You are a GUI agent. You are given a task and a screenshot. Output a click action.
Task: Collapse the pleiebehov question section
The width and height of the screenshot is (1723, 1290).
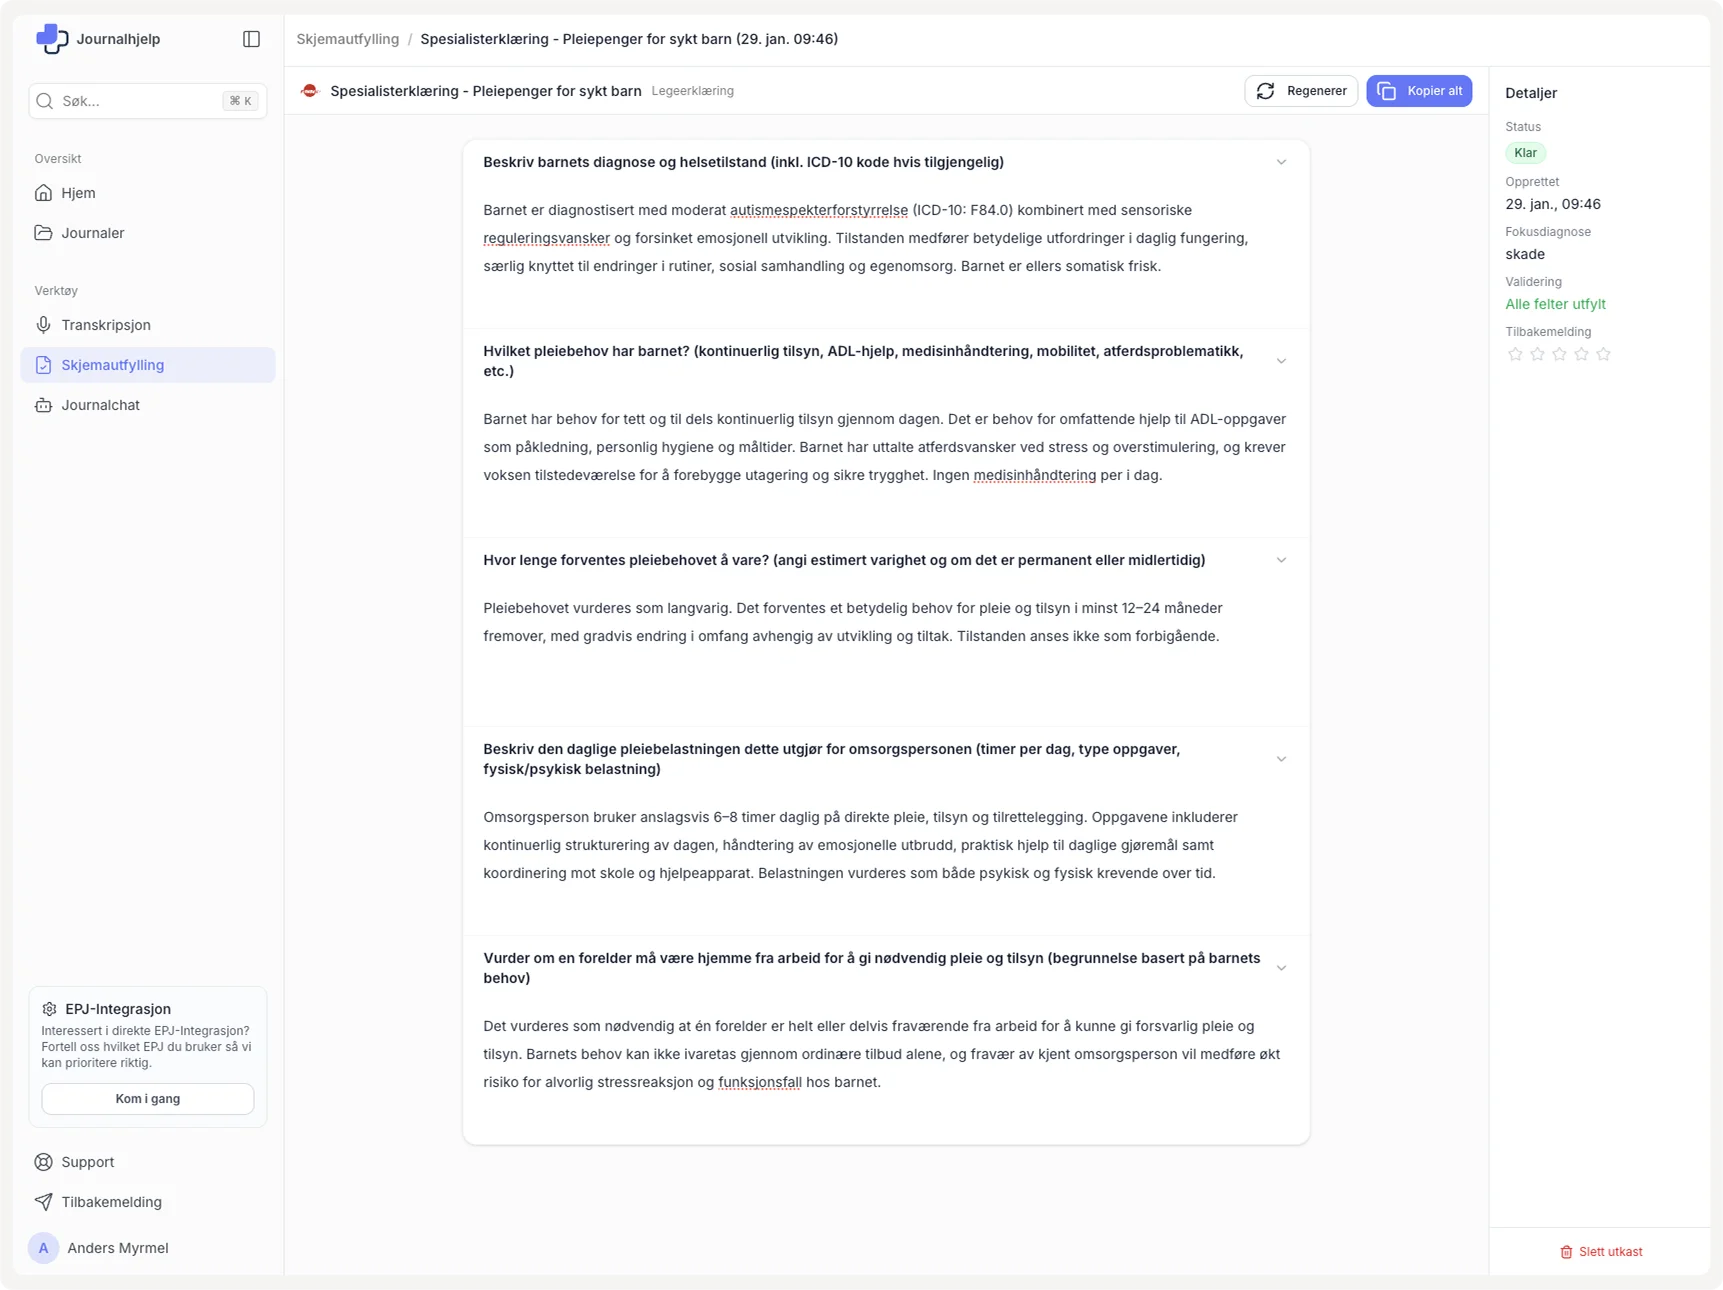pyautogui.click(x=1281, y=361)
